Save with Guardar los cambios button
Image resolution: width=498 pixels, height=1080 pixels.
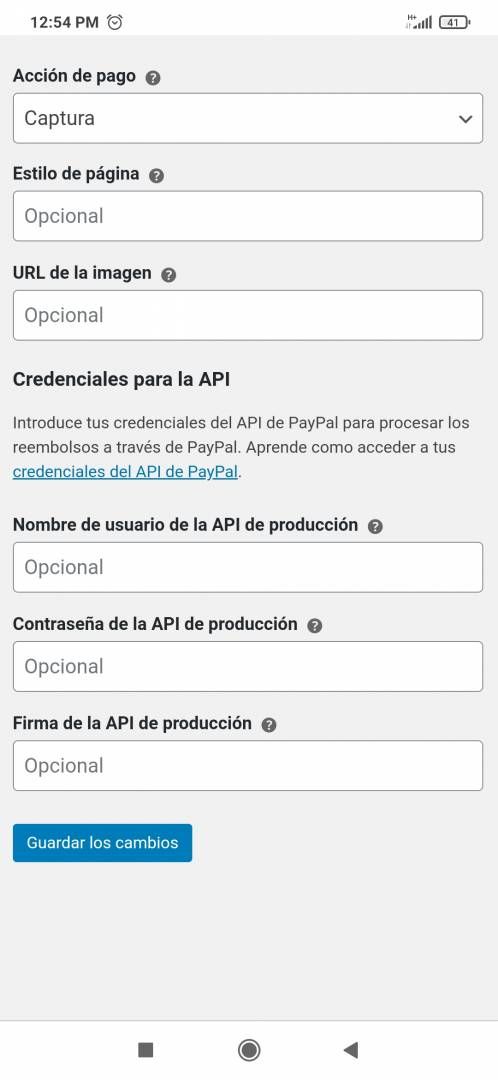coord(103,843)
